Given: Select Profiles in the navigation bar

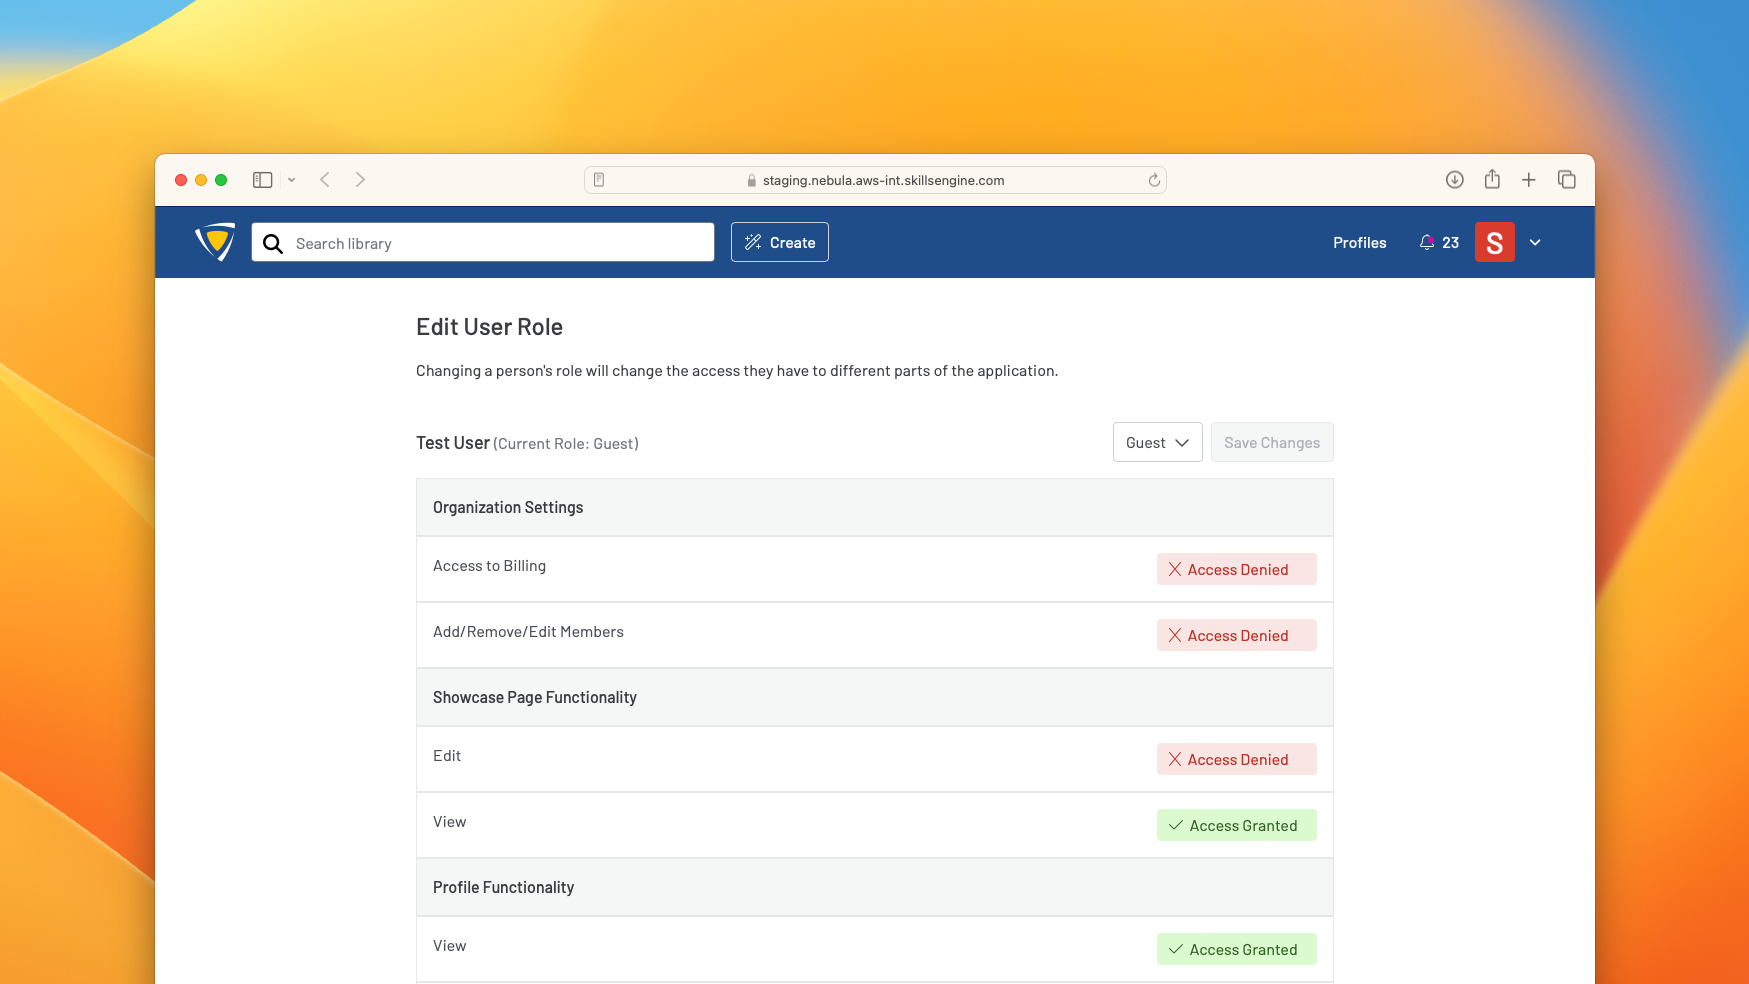Looking at the screenshot, I should tap(1359, 242).
